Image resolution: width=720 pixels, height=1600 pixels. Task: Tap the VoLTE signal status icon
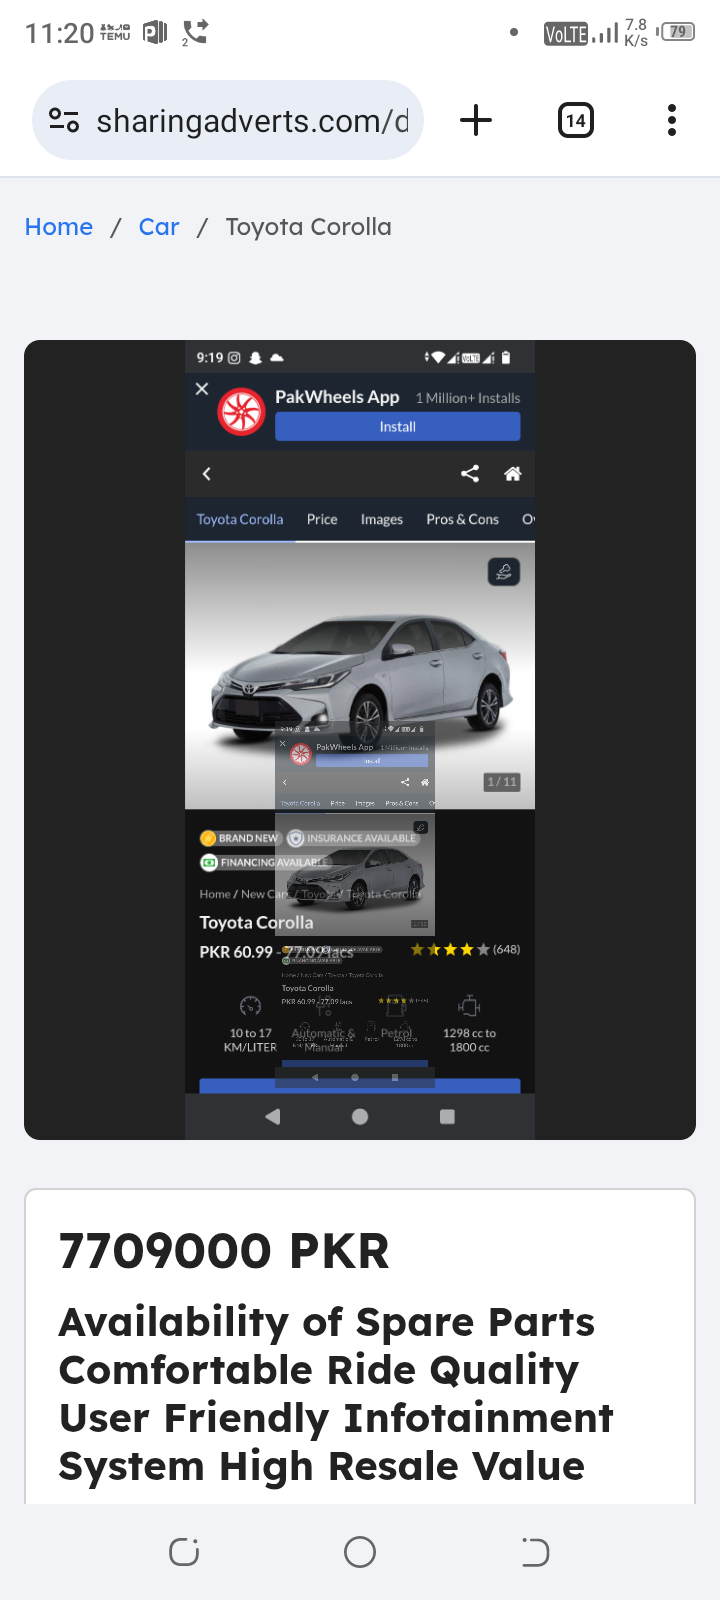tap(566, 33)
